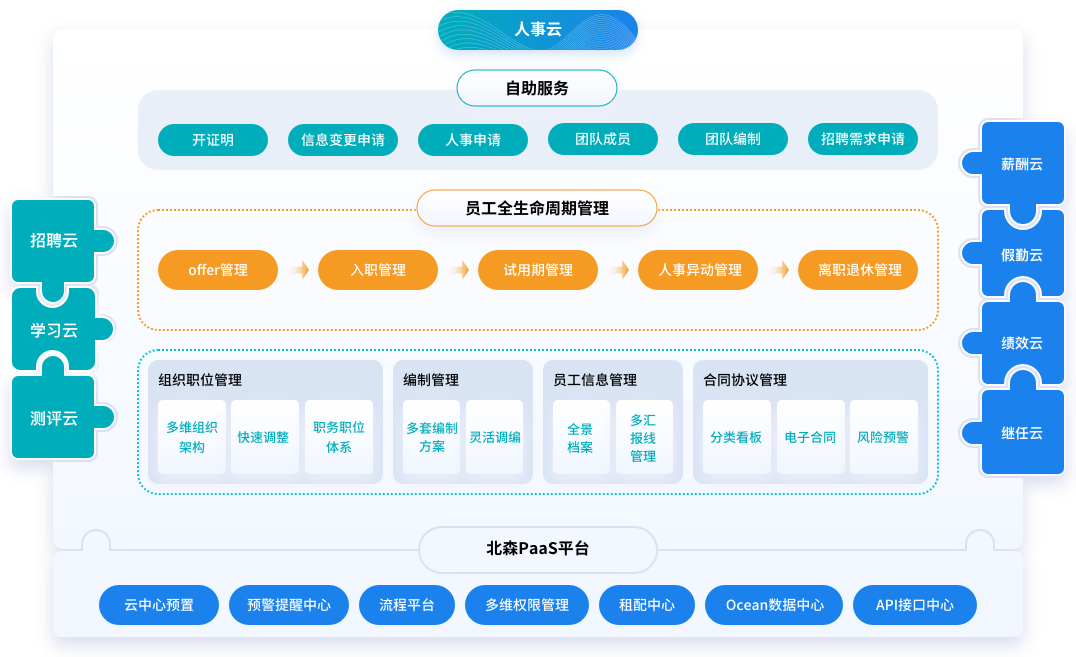Click the Ocean数据中心 item

pos(773,605)
